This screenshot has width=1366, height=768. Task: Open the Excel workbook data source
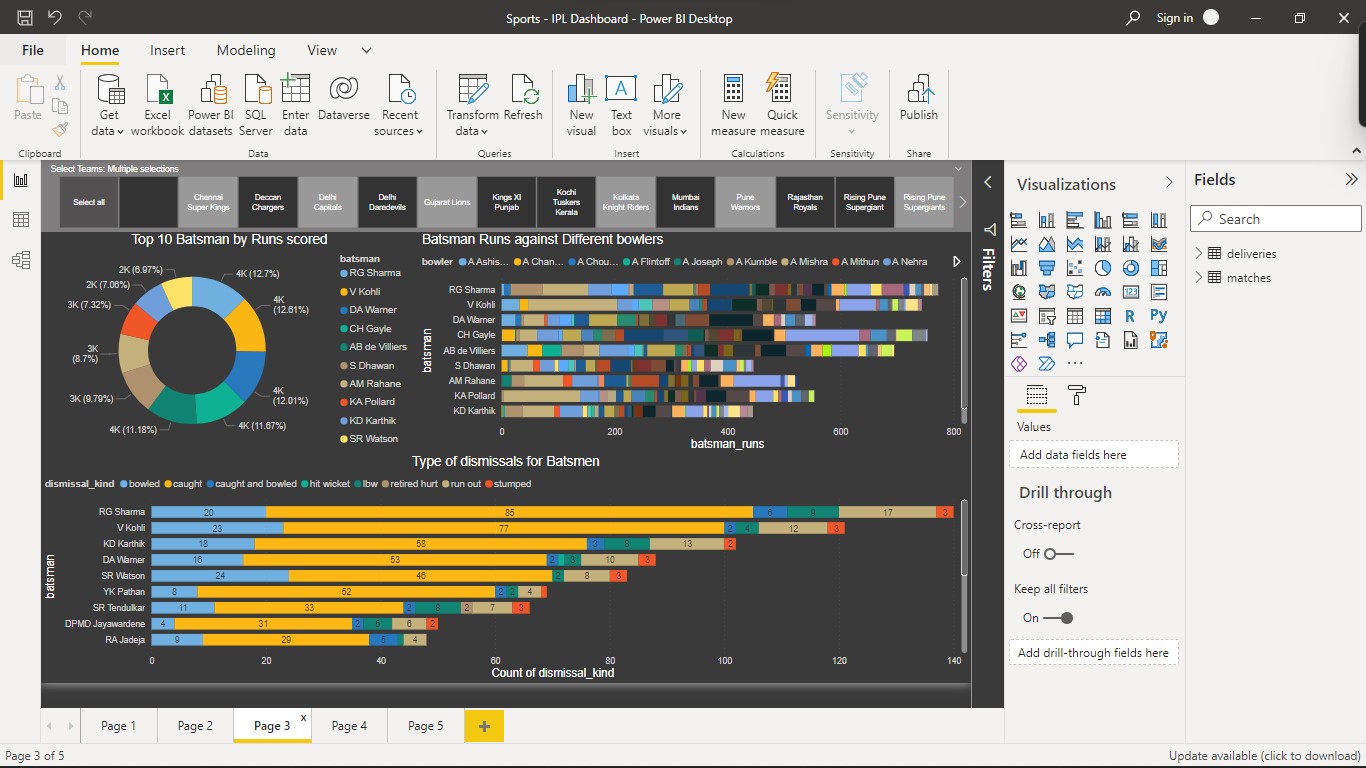click(158, 105)
